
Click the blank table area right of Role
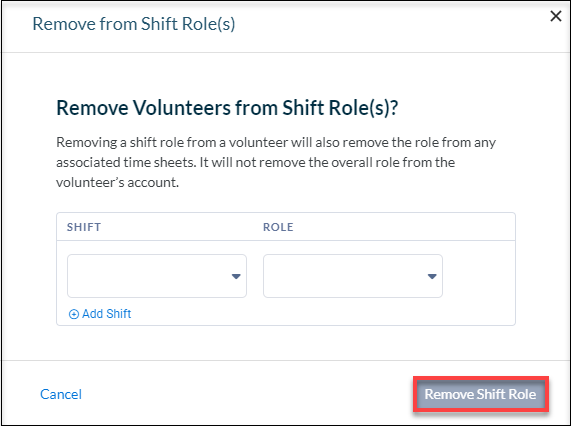point(479,276)
